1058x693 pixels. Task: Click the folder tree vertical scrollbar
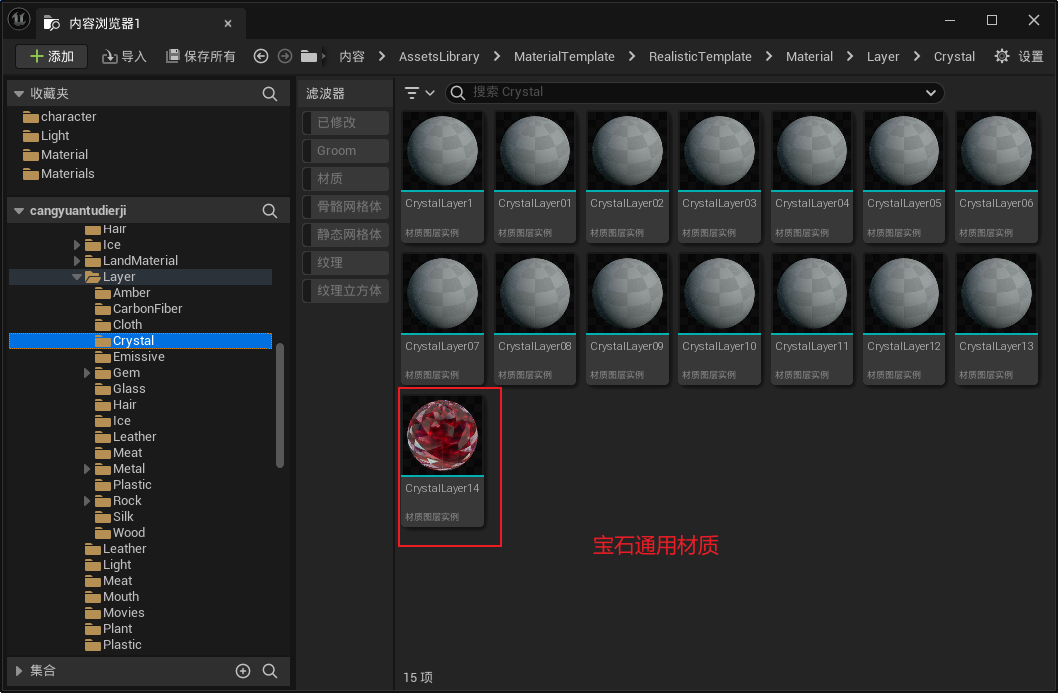(x=280, y=405)
